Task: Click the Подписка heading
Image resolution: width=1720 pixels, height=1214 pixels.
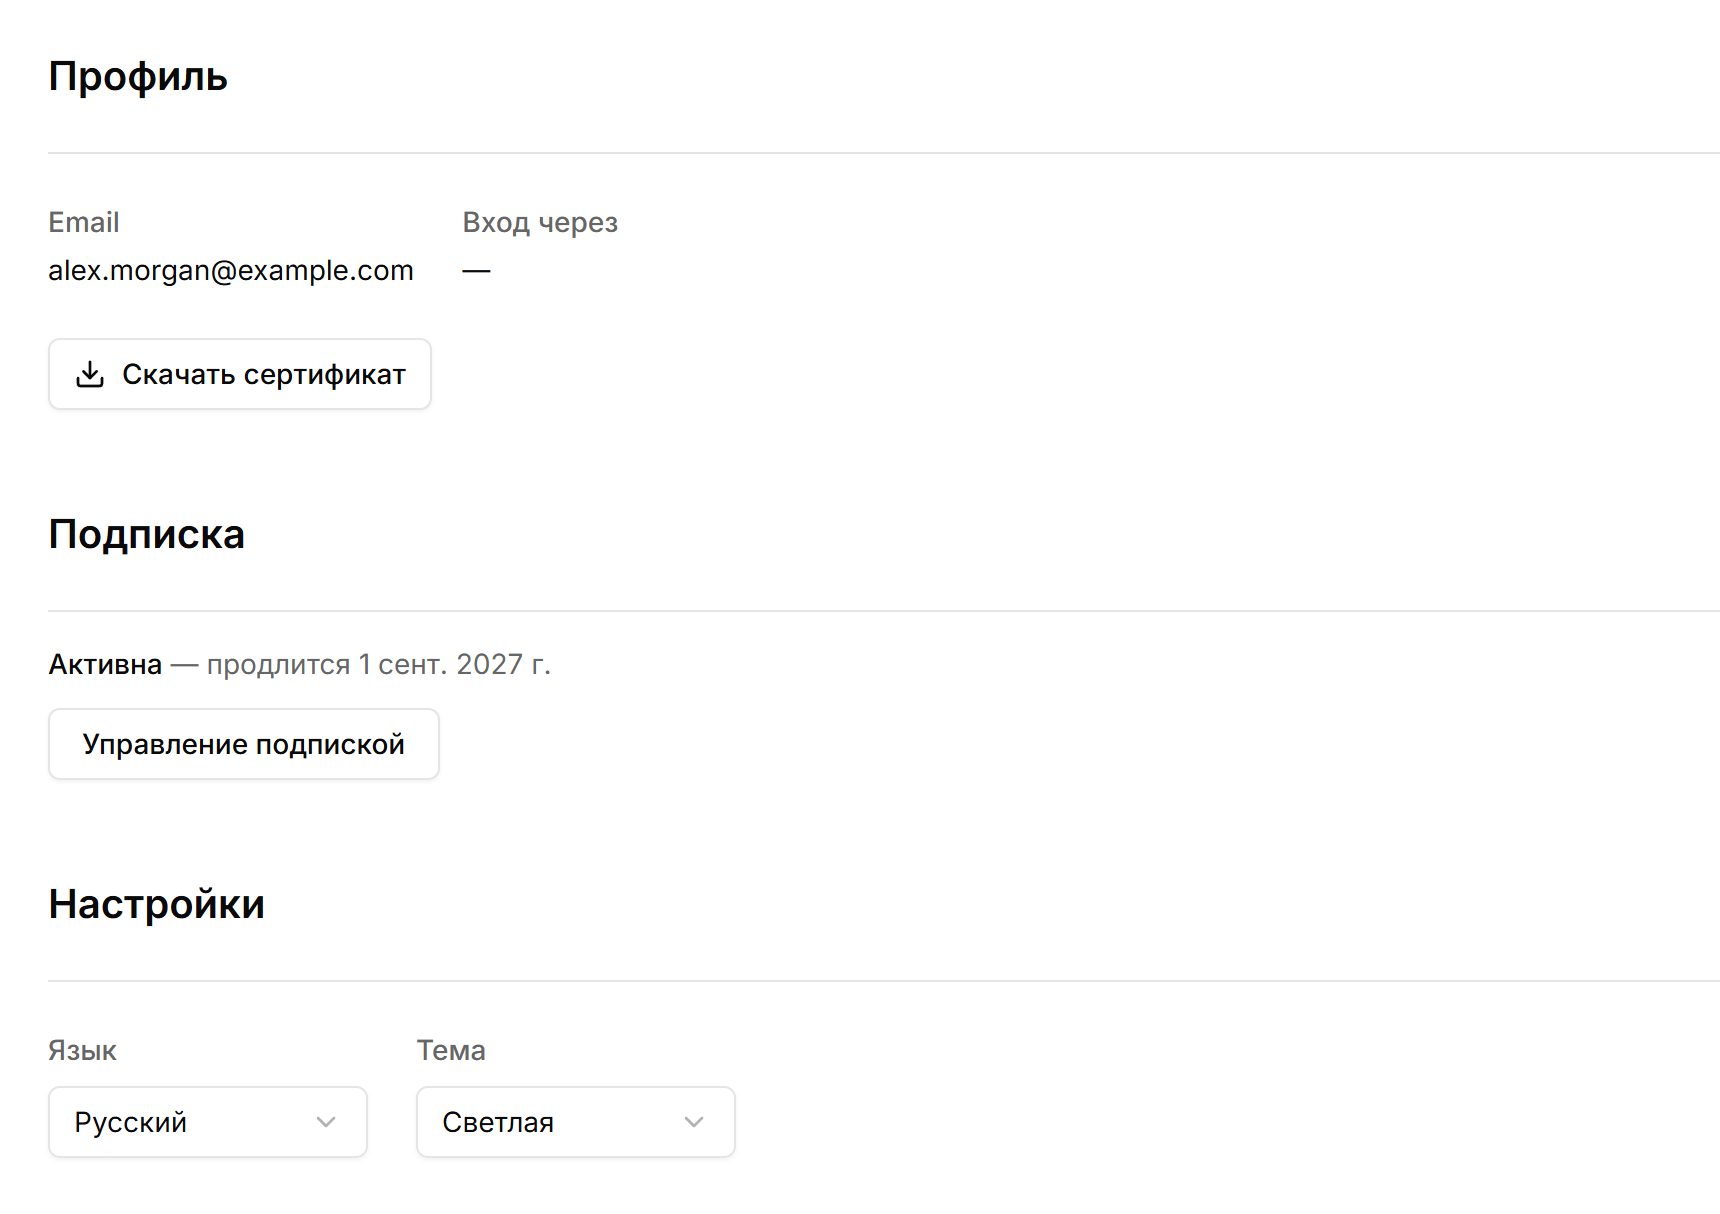Action: coord(146,534)
